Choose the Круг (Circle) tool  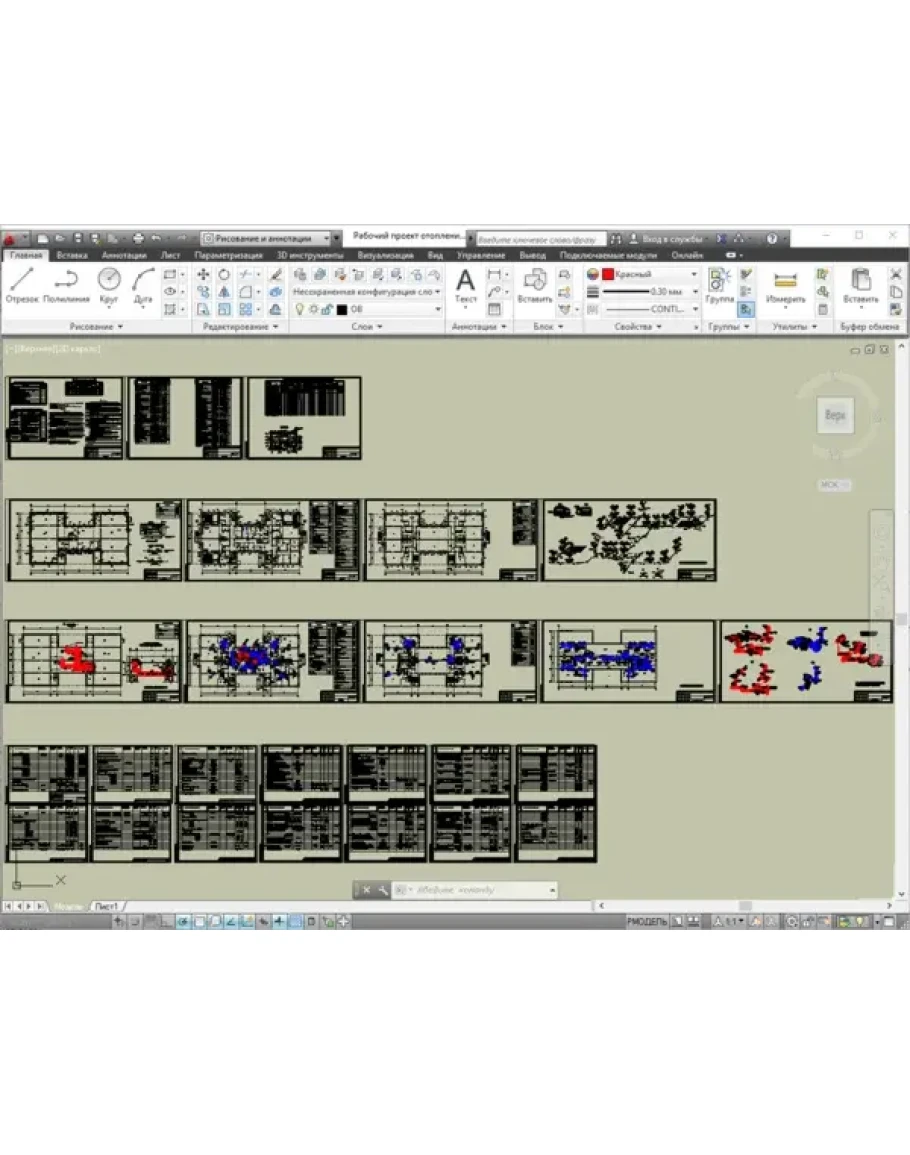[109, 283]
